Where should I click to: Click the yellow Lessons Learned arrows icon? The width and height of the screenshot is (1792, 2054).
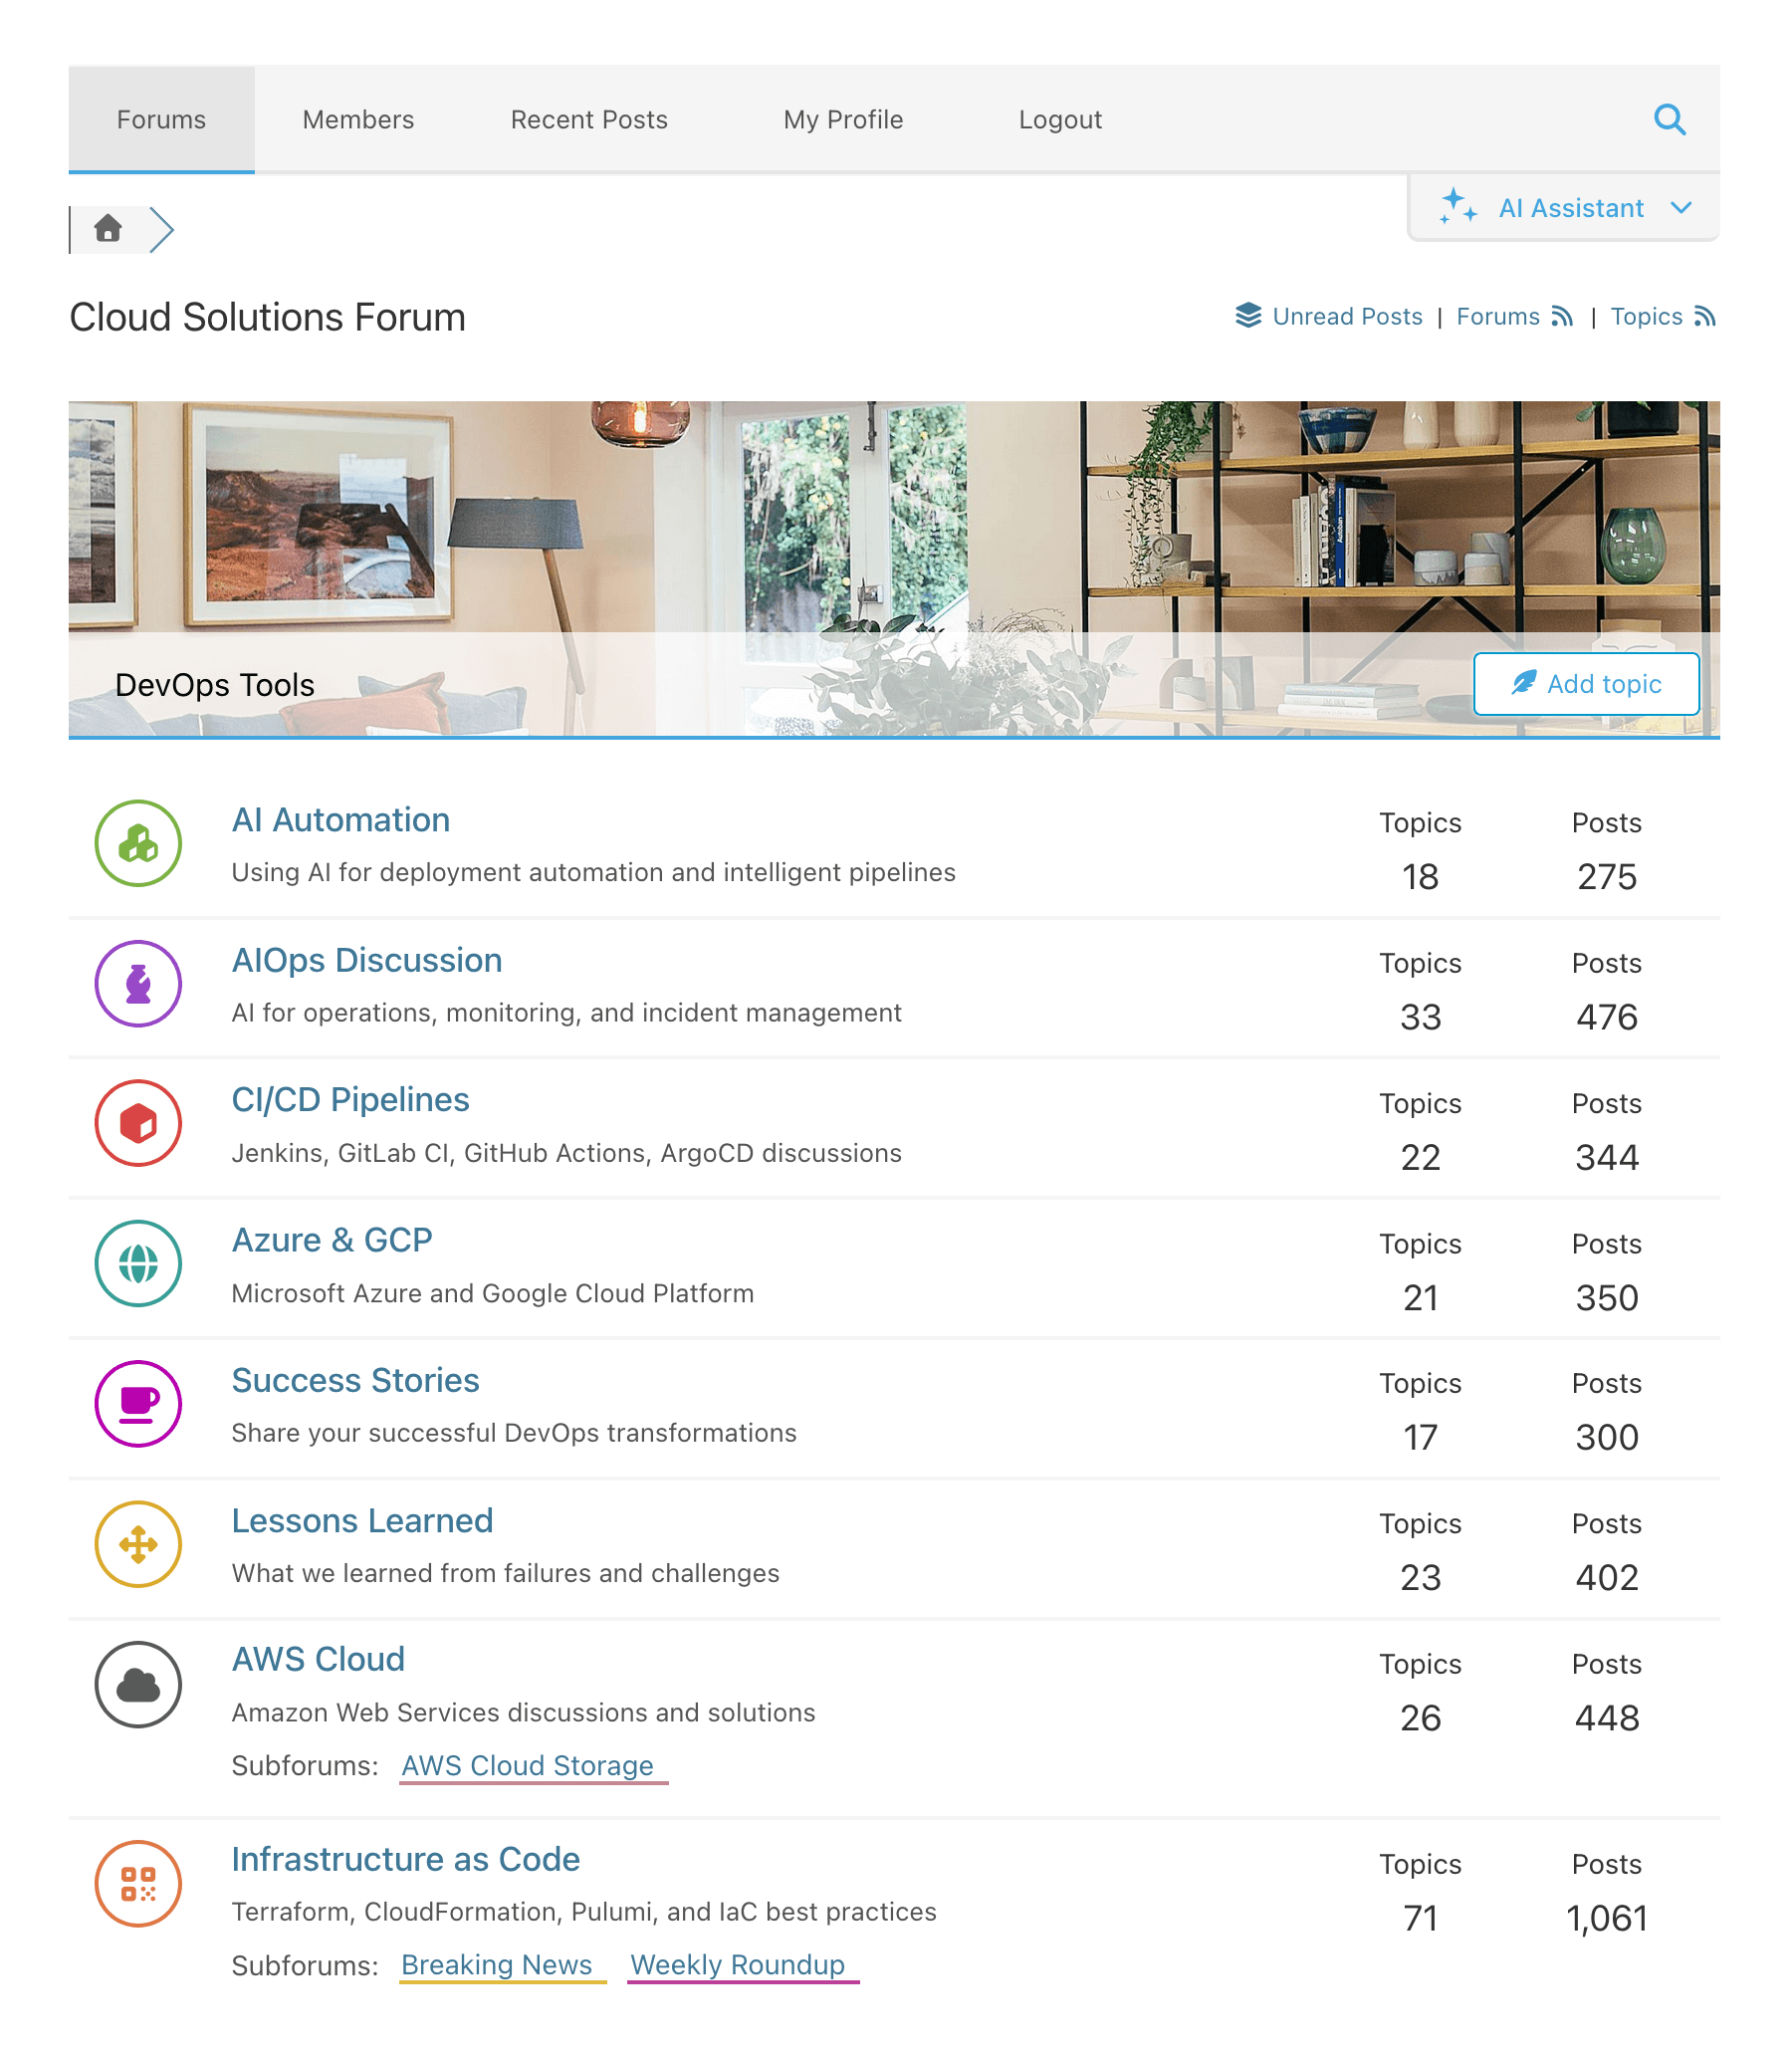click(138, 1544)
